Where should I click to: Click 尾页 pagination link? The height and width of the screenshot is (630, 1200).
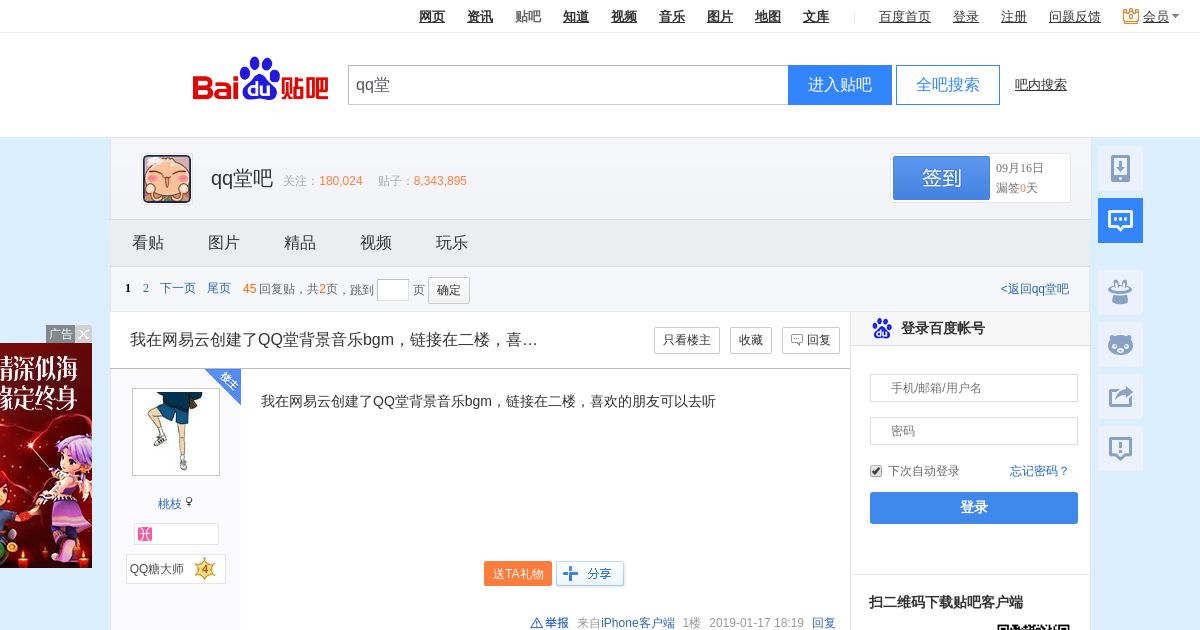(219, 288)
